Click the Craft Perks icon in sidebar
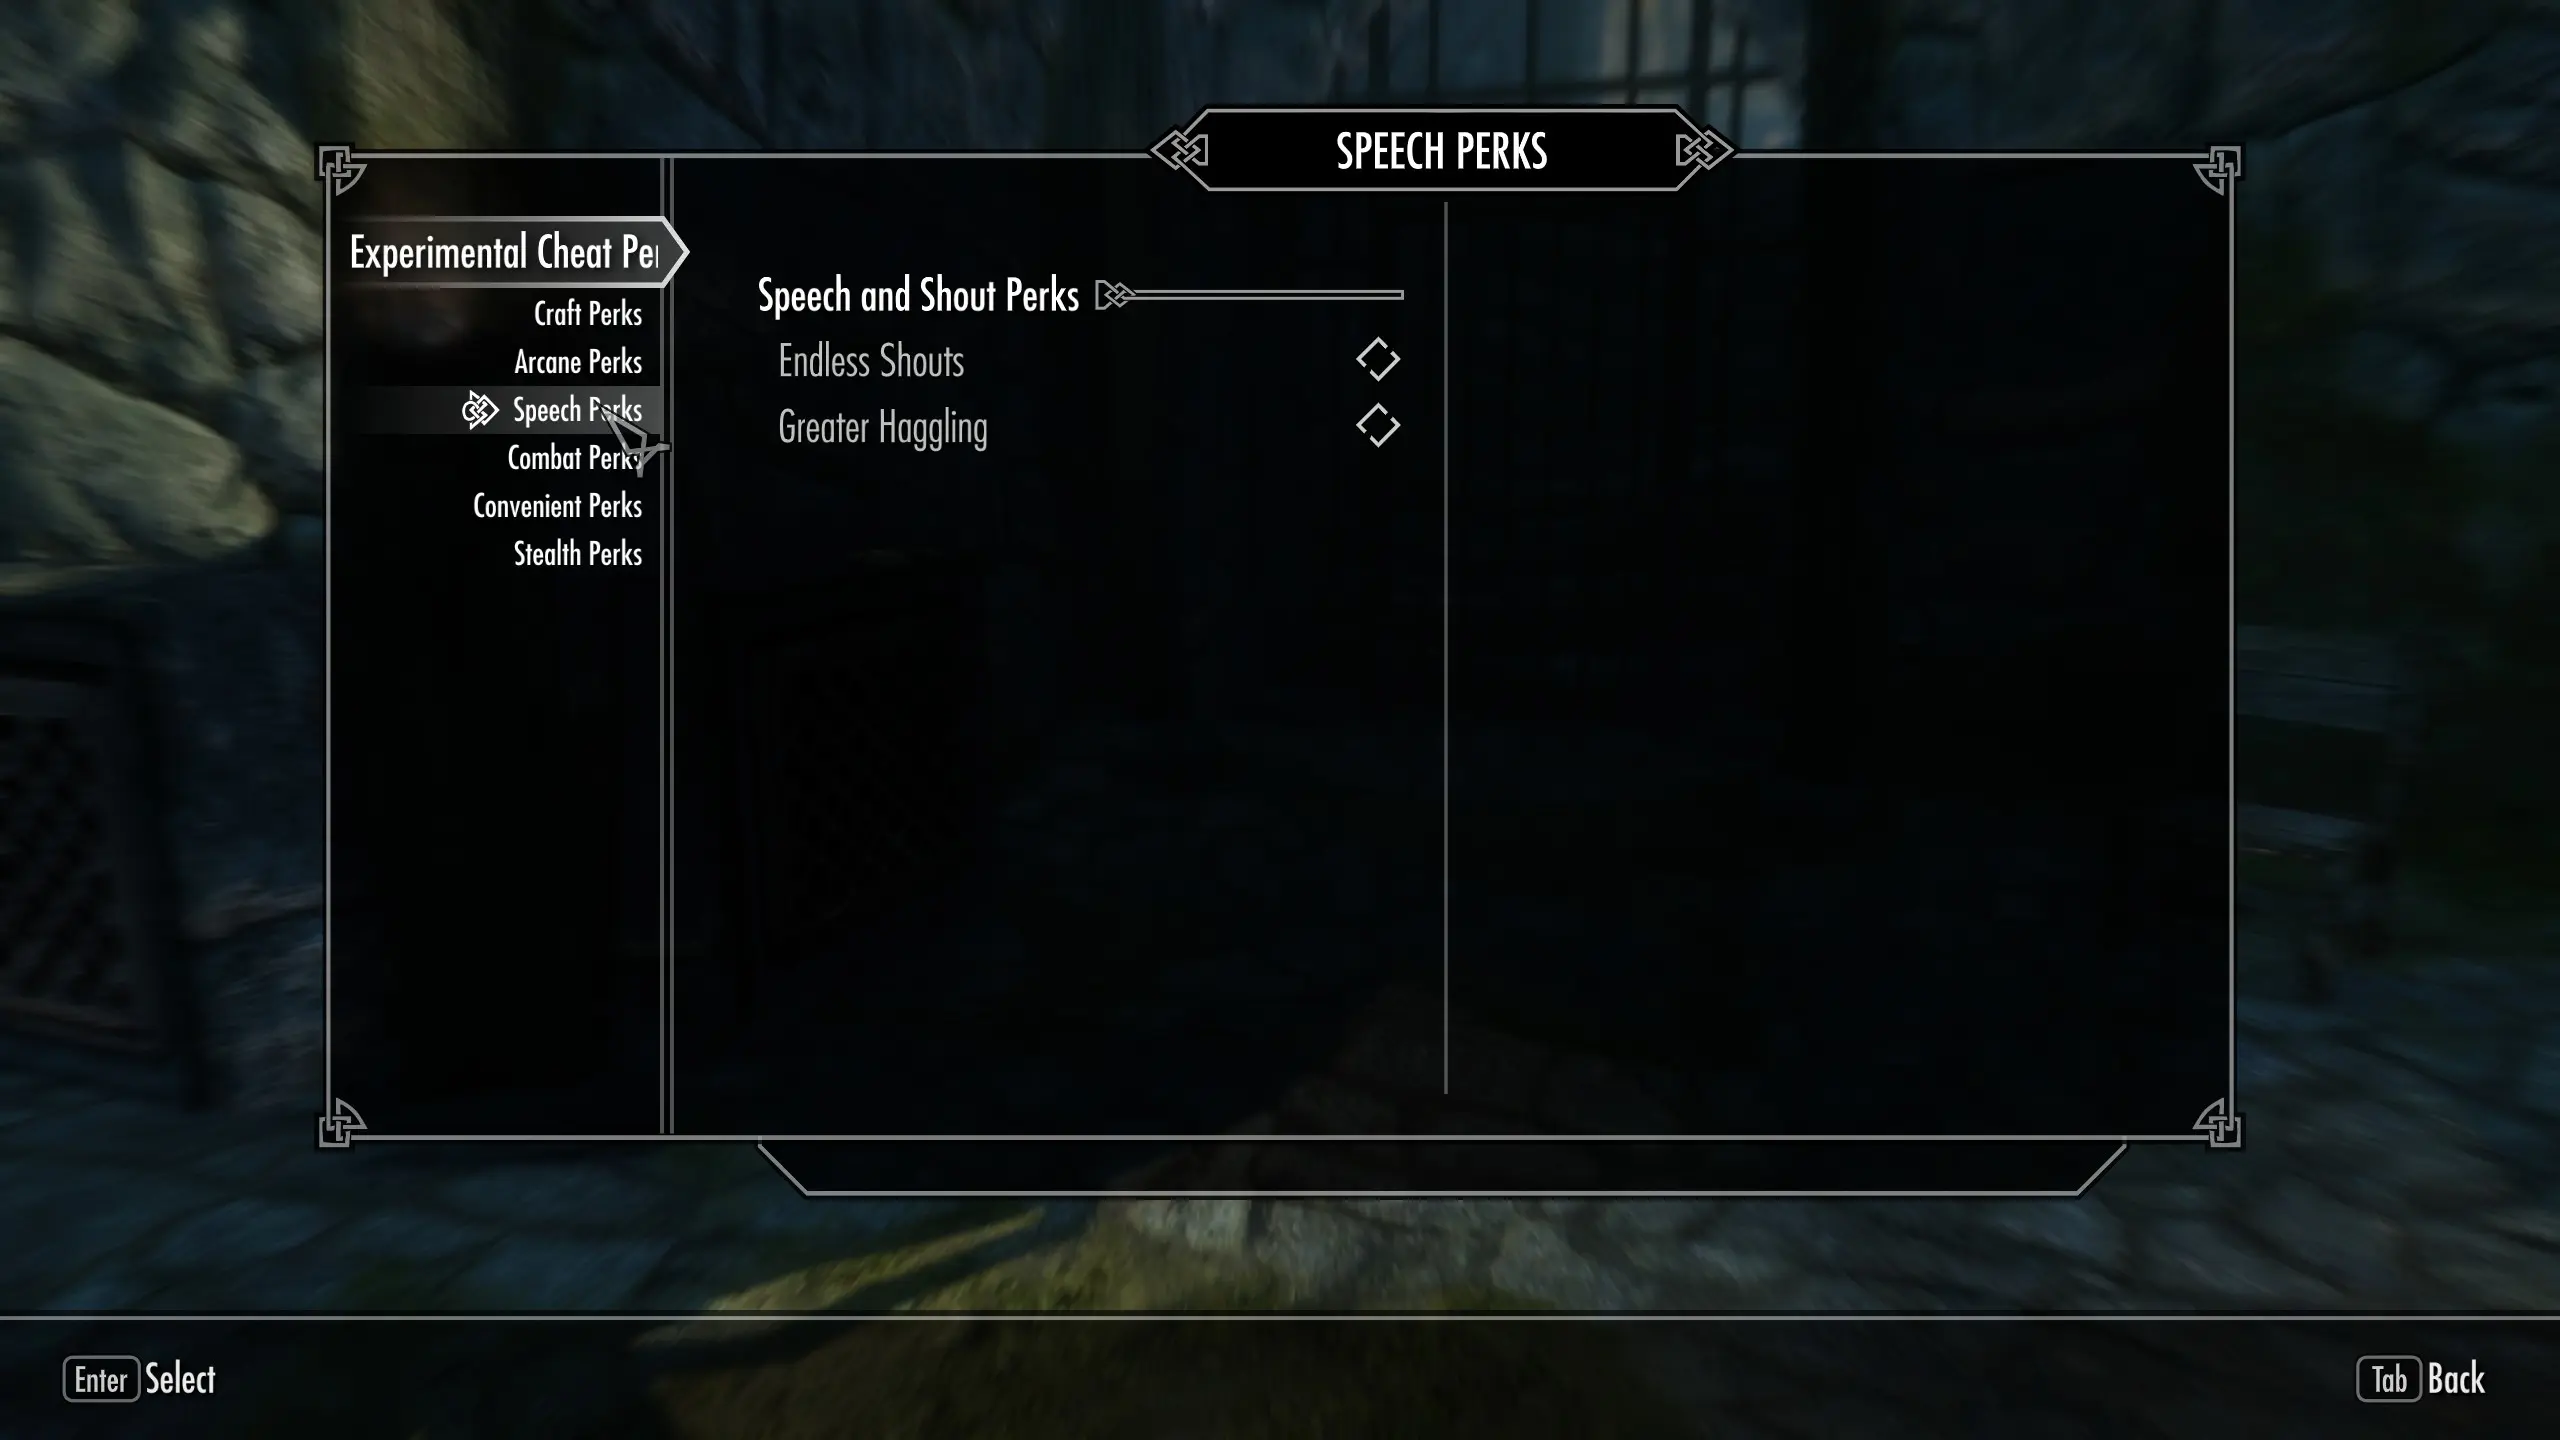 [587, 313]
